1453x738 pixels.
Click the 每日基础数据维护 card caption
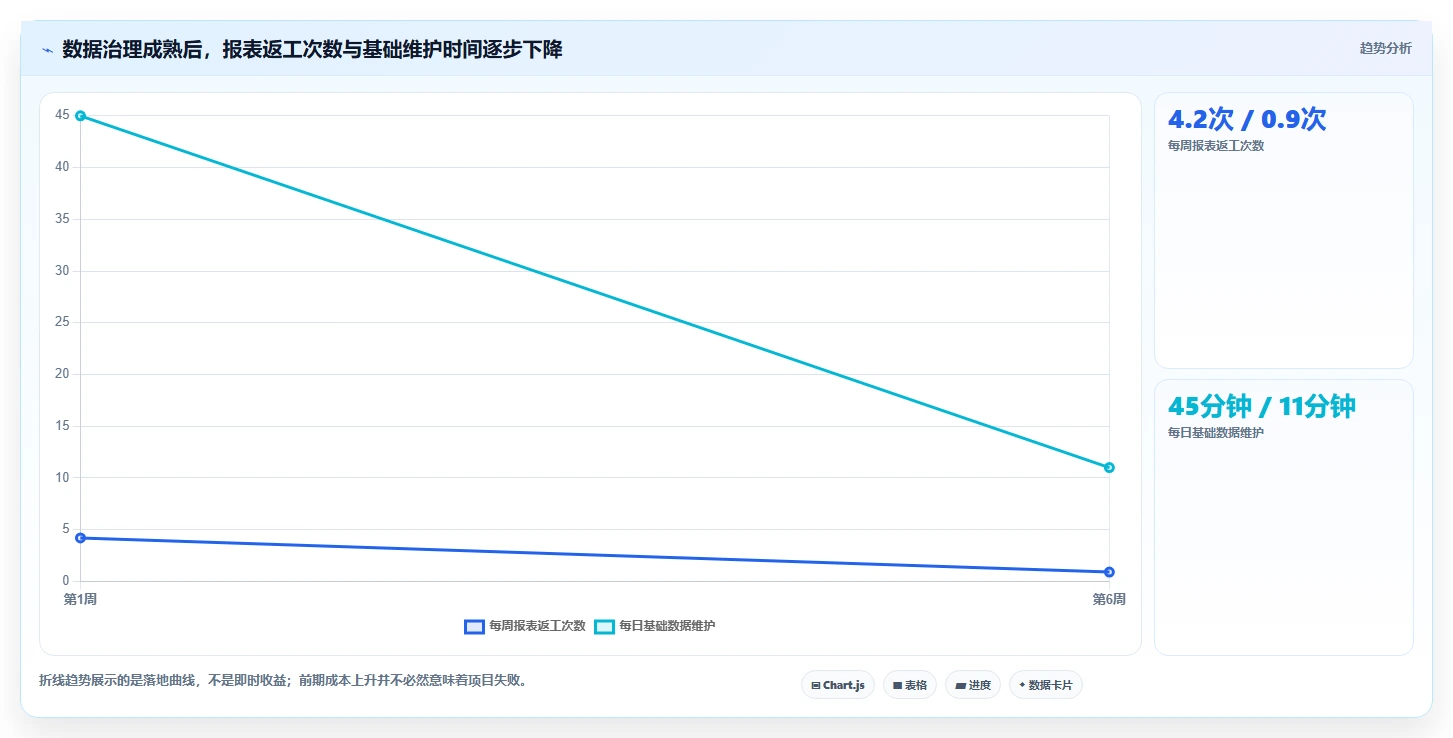coord(1216,433)
